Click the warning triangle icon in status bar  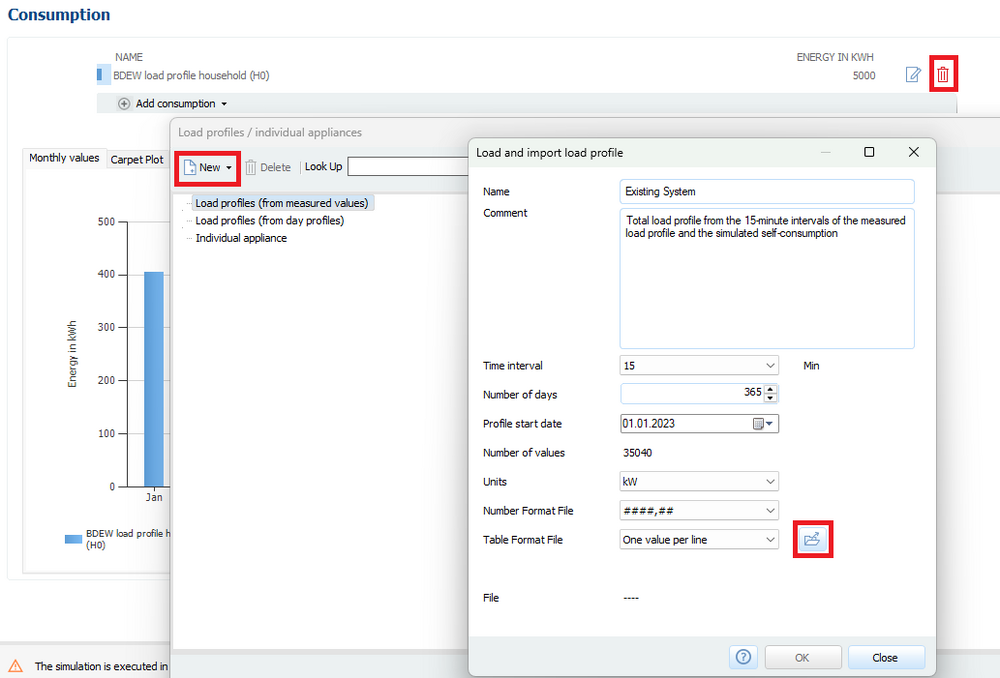coord(15,666)
